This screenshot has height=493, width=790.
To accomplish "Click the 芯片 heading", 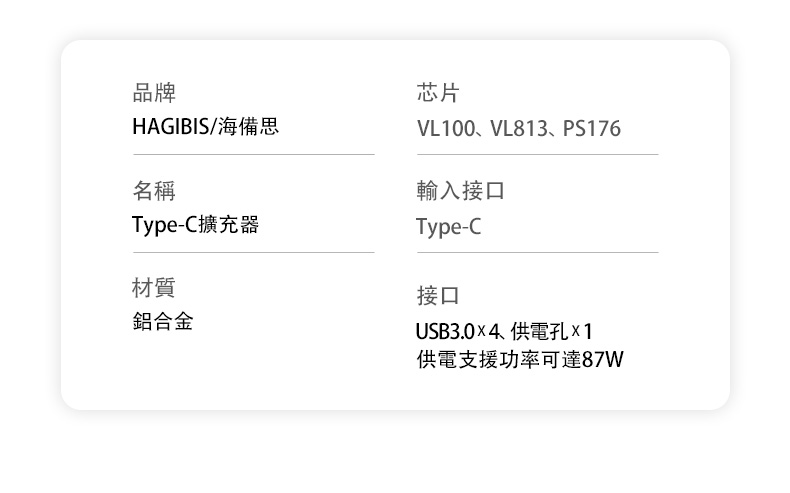I will 438,93.
